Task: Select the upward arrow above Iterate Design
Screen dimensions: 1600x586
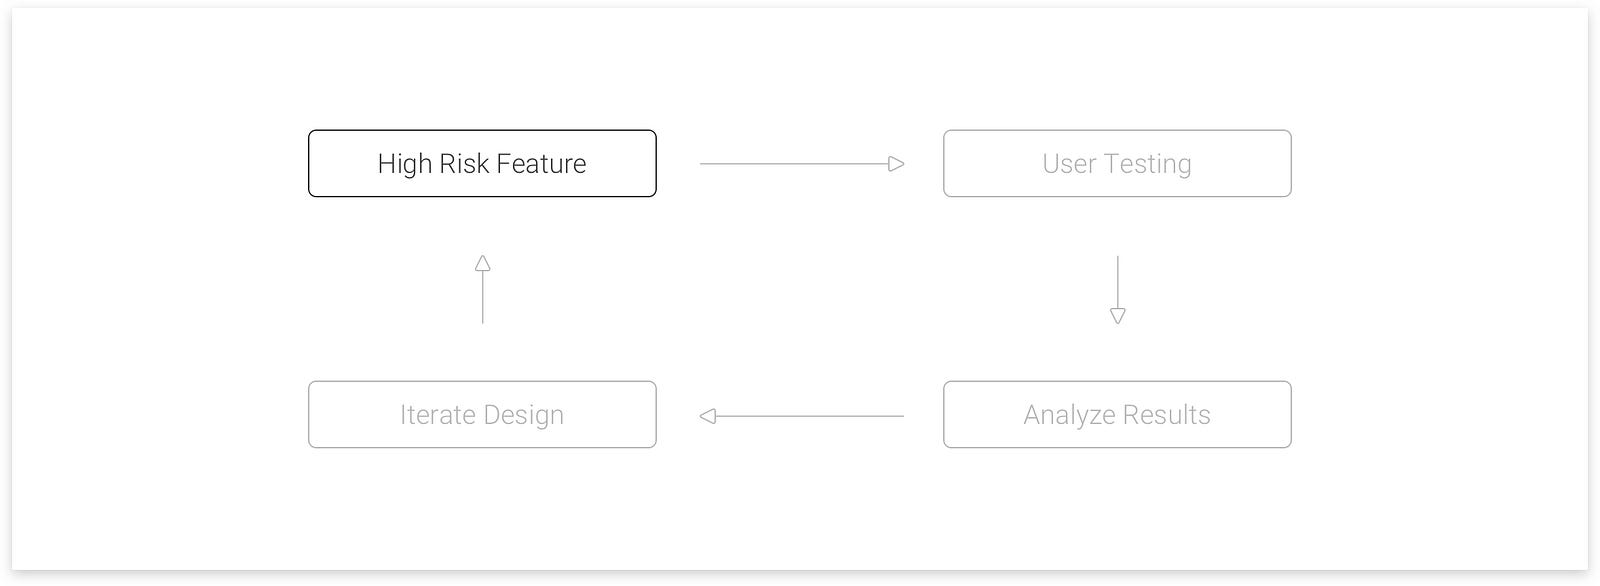Action: click(x=482, y=289)
